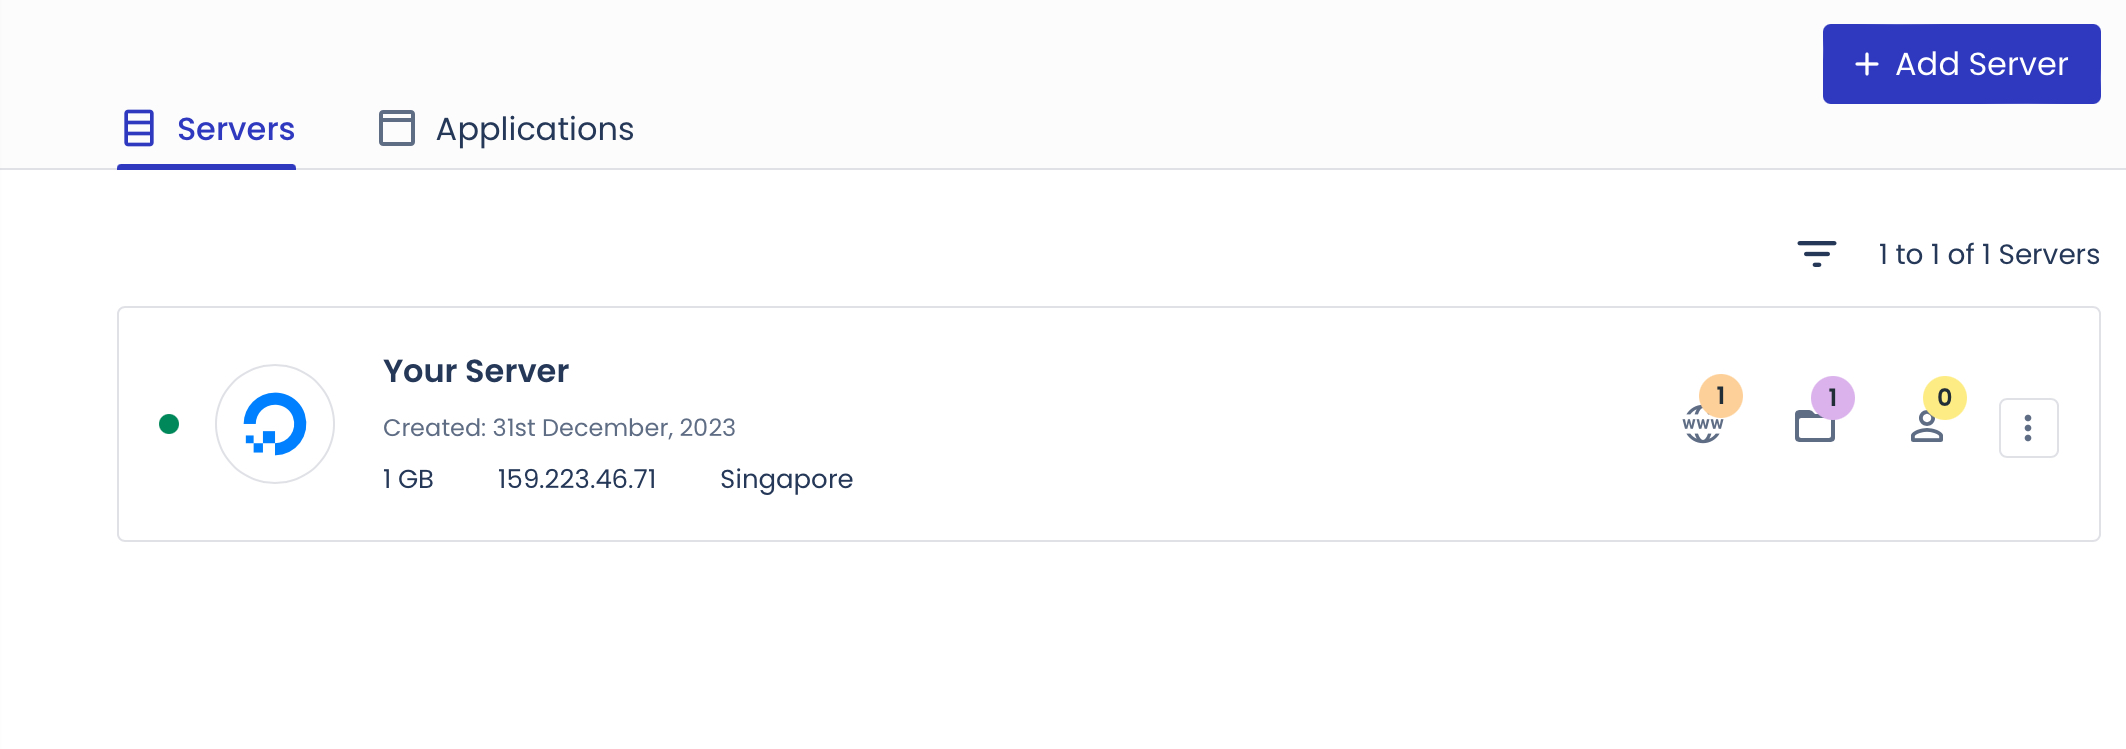The height and width of the screenshot is (749, 2126).
Task: Switch to the Applications tab
Action: click(506, 129)
